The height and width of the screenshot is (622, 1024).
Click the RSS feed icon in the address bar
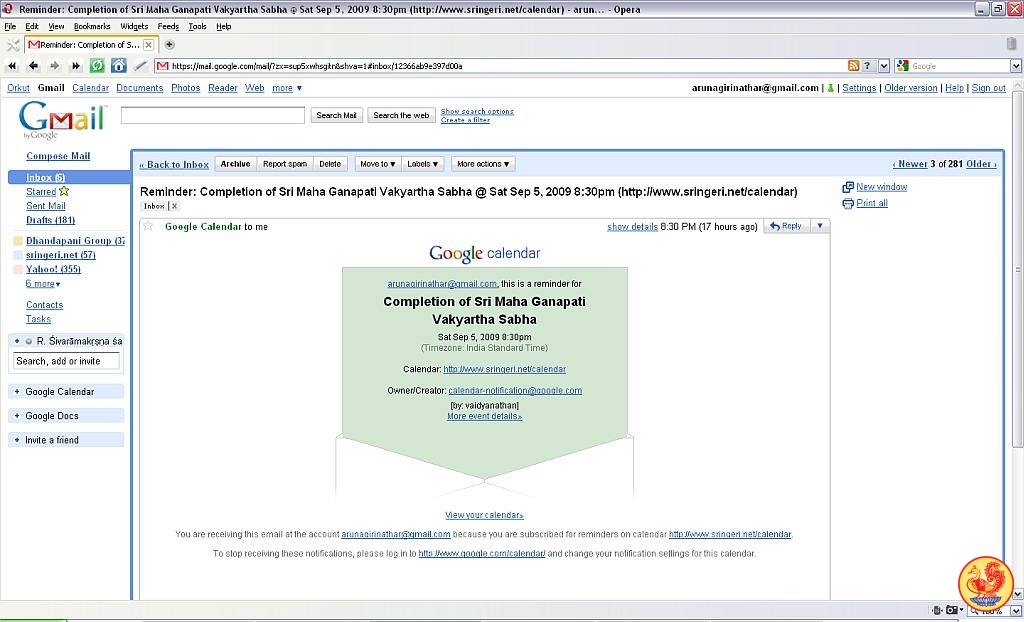pyautogui.click(x=854, y=66)
